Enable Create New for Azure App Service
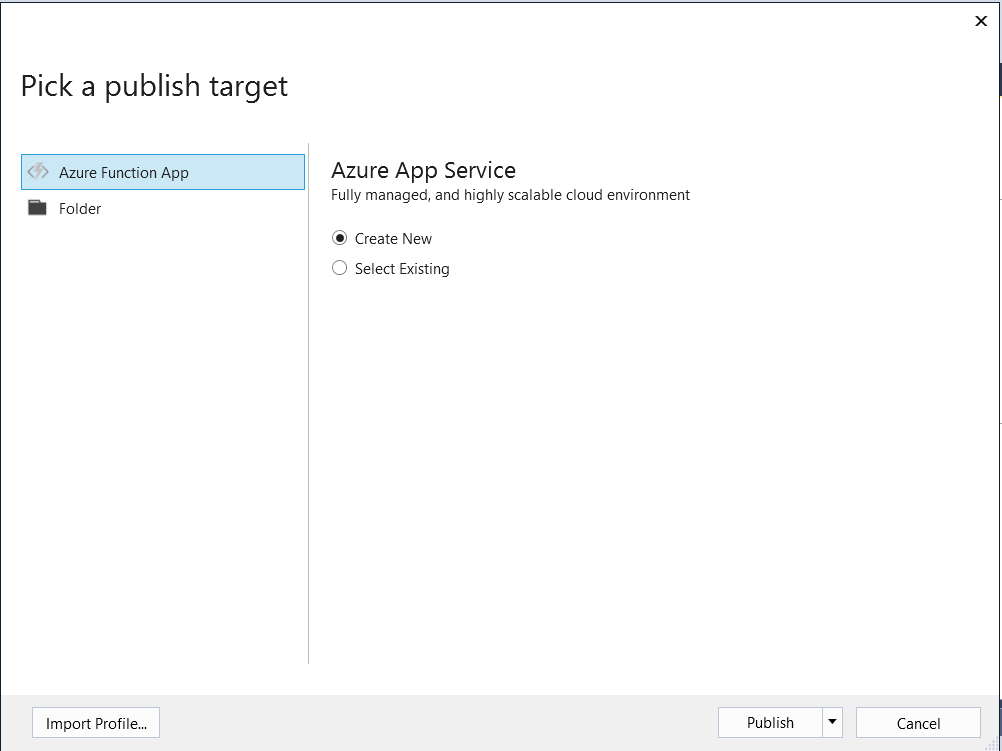 click(339, 238)
